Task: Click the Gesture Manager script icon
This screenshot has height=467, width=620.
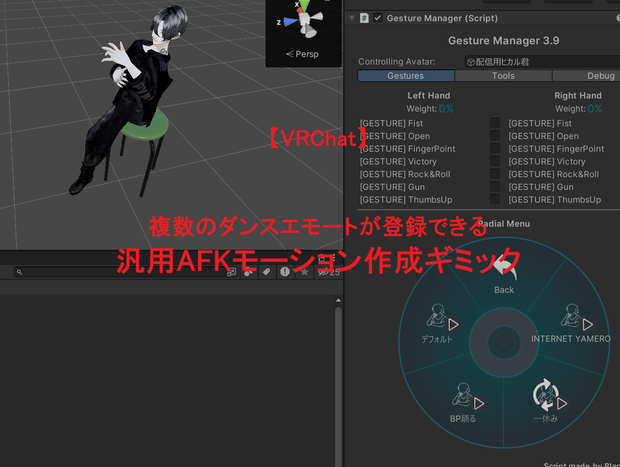Action: [x=364, y=18]
